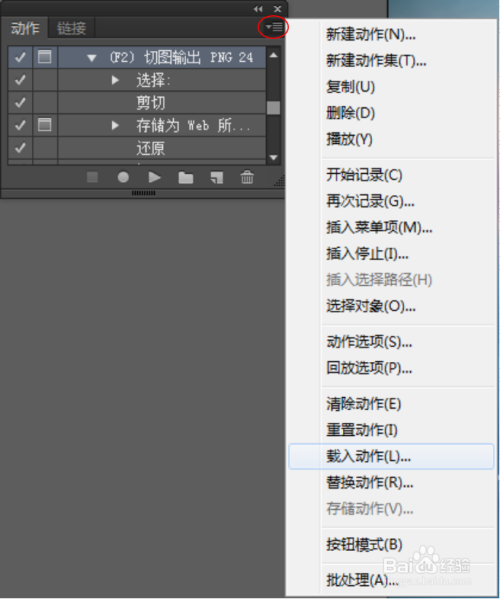Screen dimensions: 500x599
Task: Toggle checkmark for the 剪切 step
Action: (20, 102)
